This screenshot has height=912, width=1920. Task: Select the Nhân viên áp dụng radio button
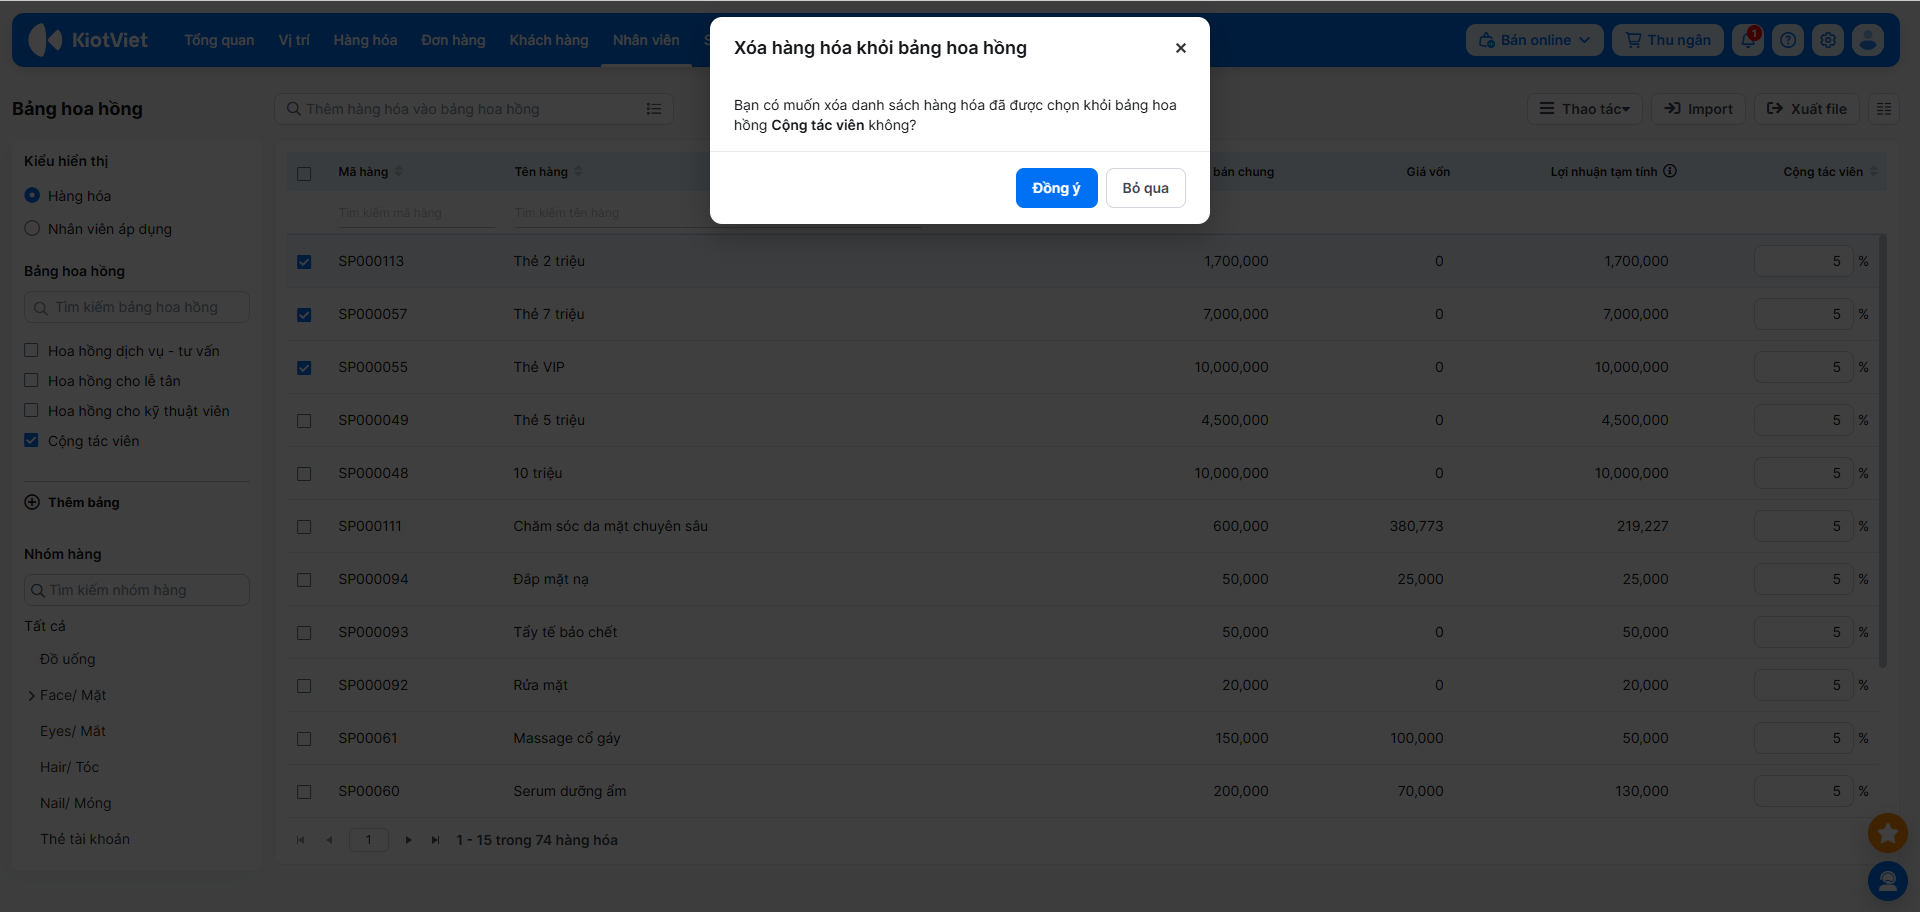(32, 229)
